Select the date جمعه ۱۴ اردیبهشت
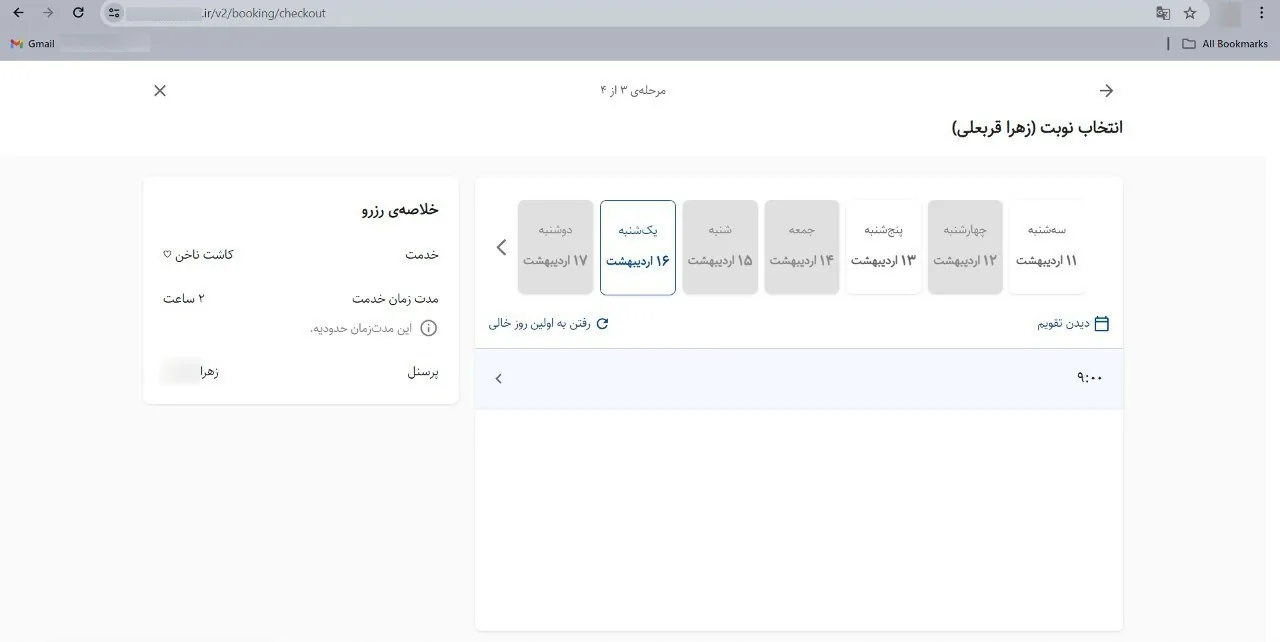The height and width of the screenshot is (642, 1280). (x=802, y=247)
